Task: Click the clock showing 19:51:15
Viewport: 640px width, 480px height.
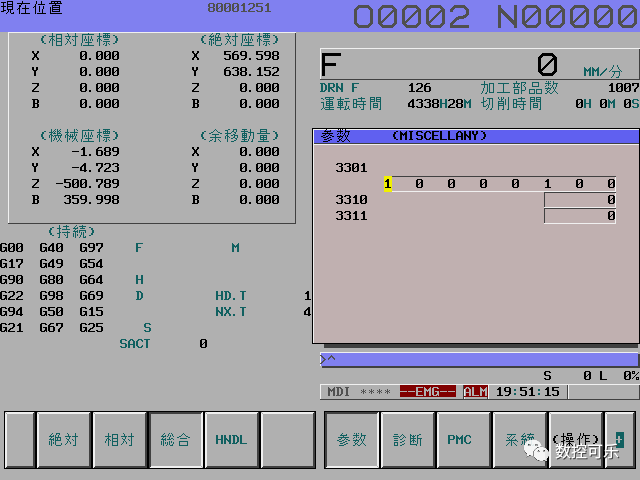Action: point(527,392)
